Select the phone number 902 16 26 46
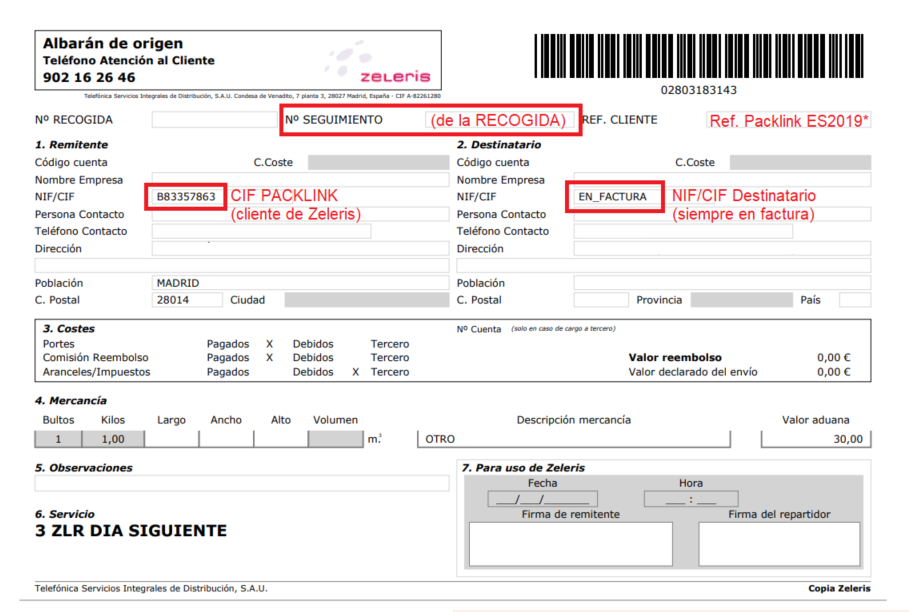This screenshot has width=909, height=612. (x=89, y=77)
